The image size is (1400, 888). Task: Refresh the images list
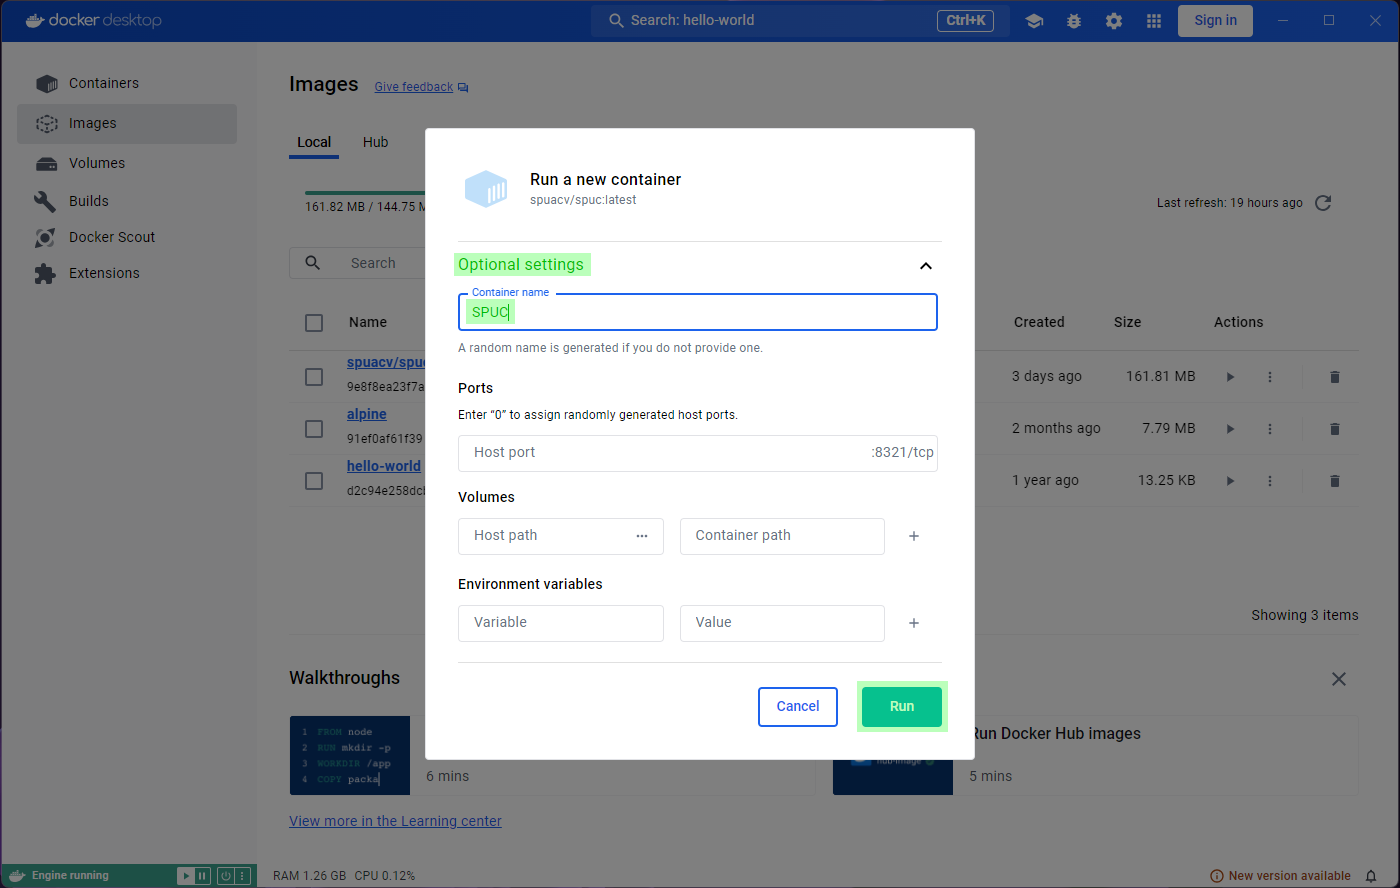click(1323, 203)
